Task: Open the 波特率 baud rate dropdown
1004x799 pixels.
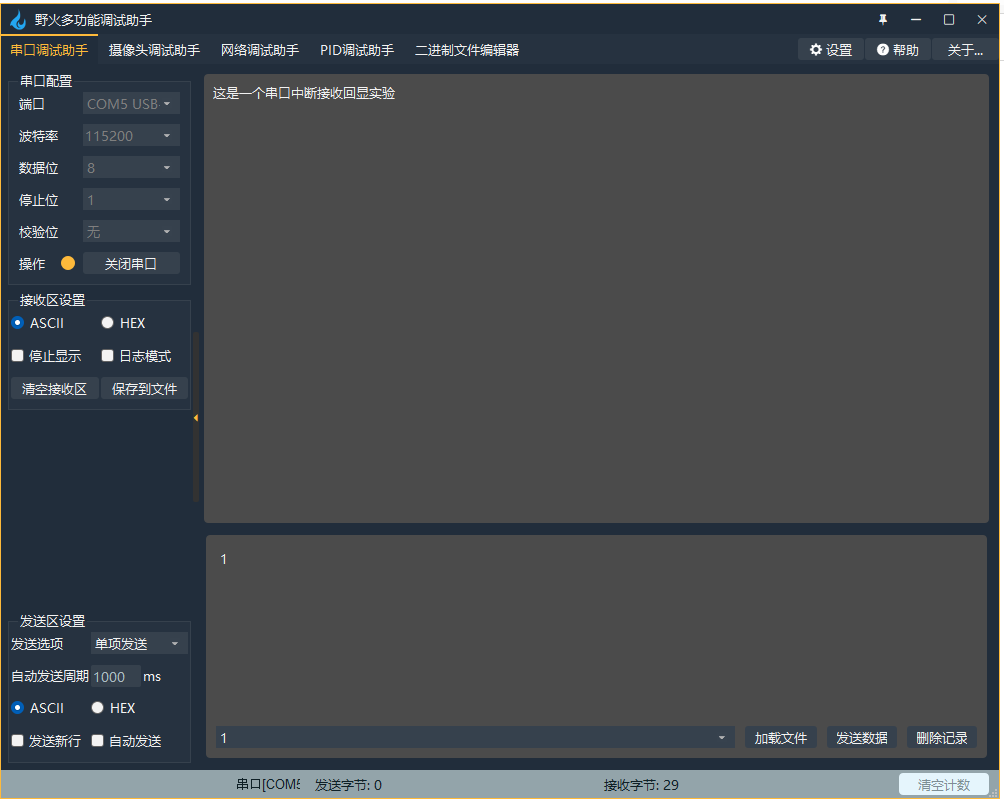Action: coord(130,135)
